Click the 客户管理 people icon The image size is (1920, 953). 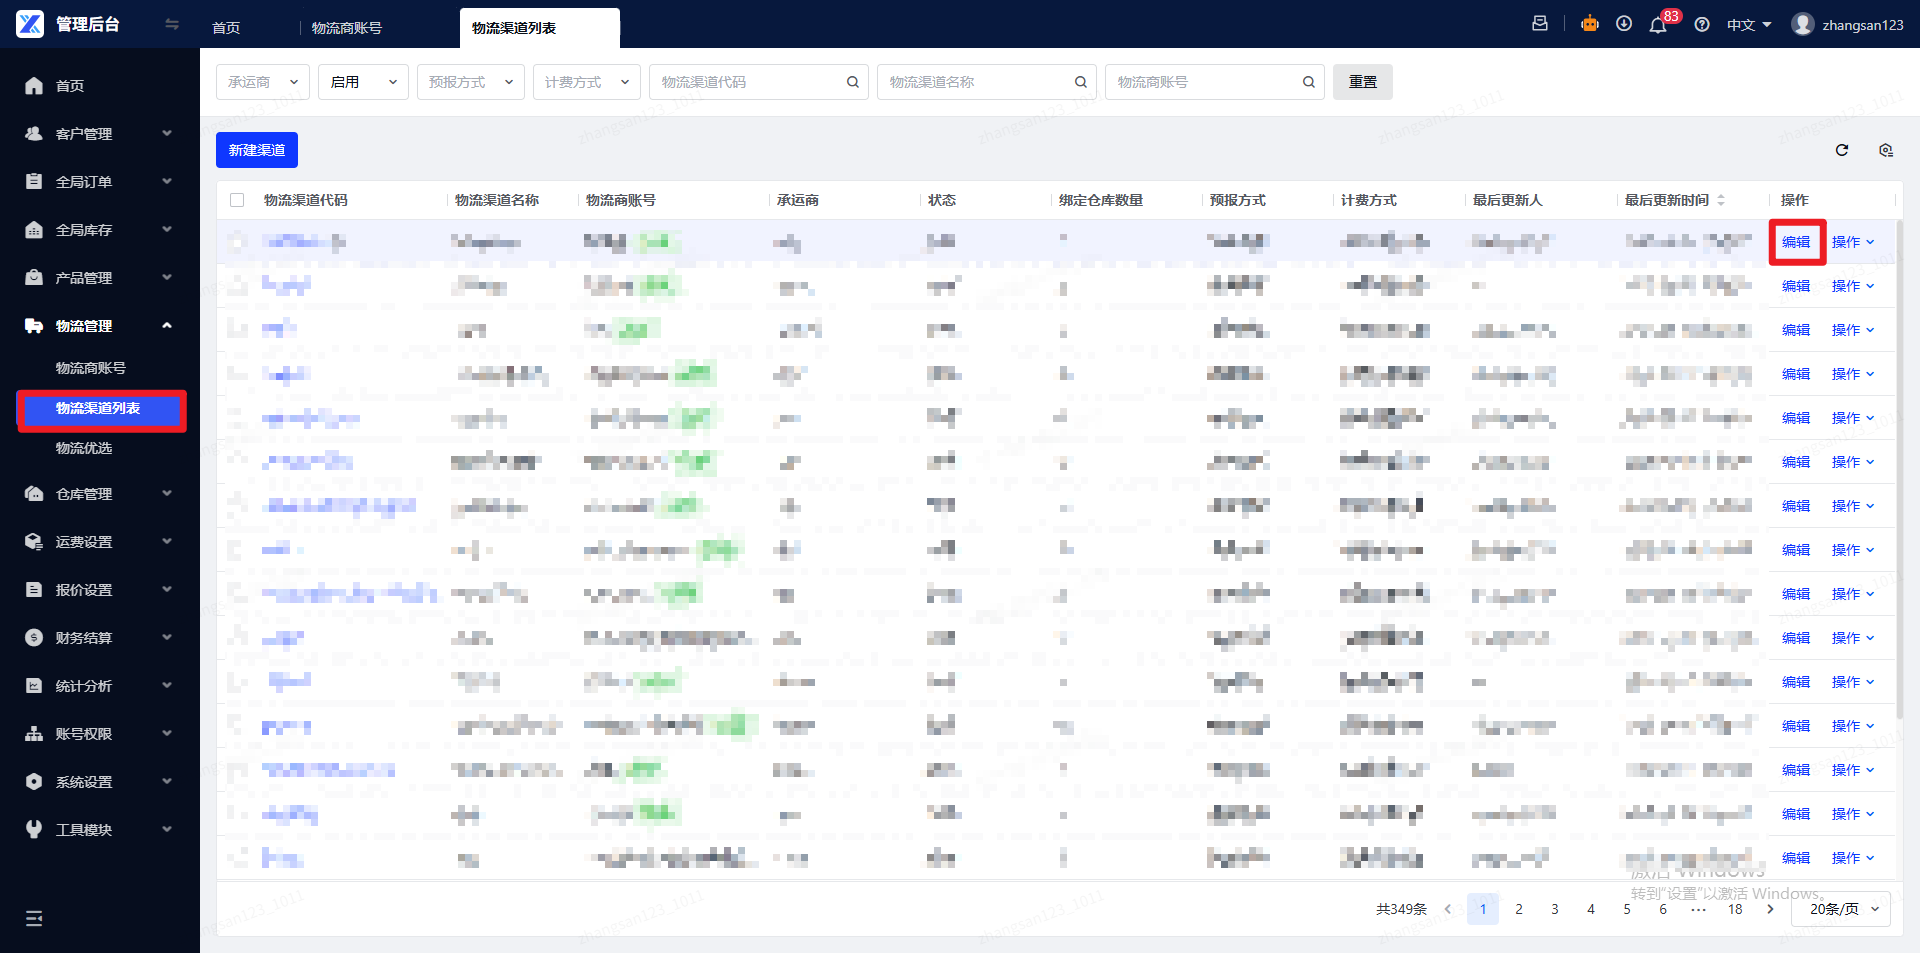(x=34, y=134)
